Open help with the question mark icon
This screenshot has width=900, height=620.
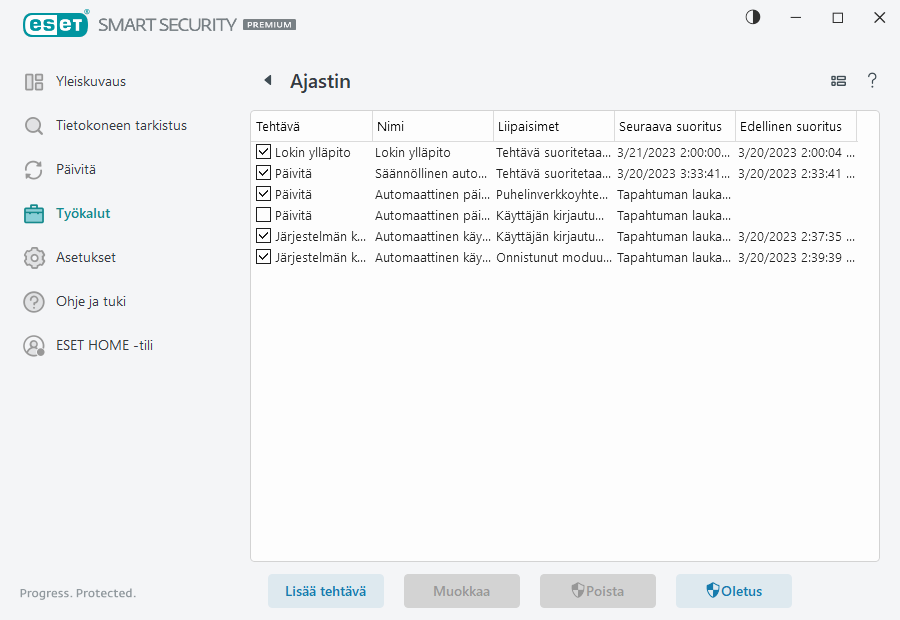(872, 81)
